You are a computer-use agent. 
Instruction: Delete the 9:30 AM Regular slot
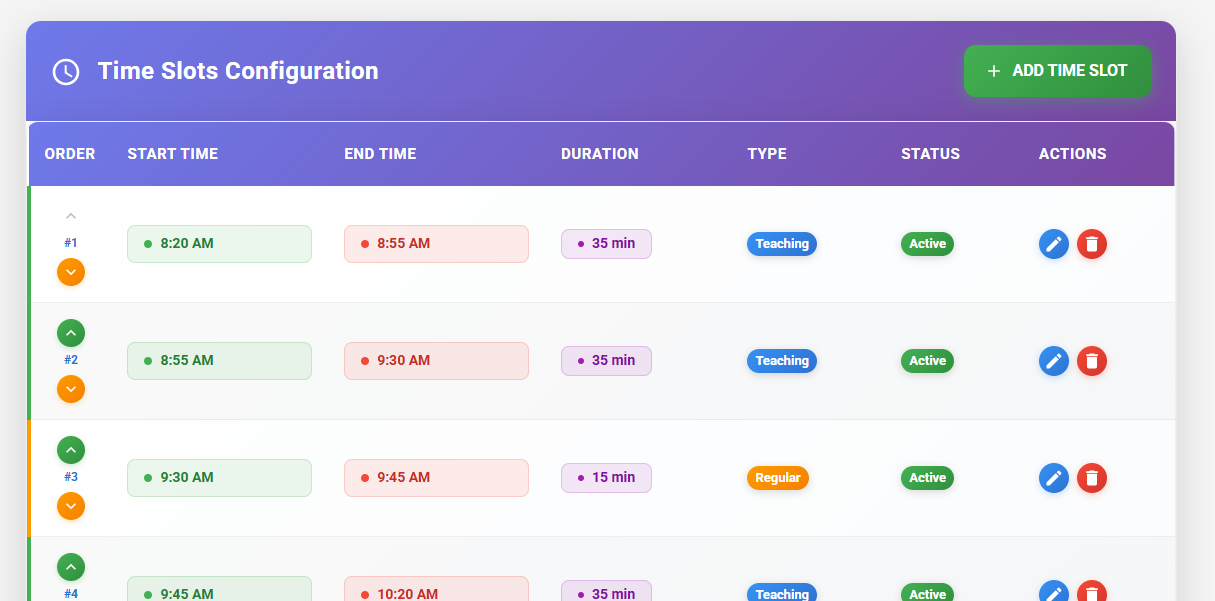1092,478
